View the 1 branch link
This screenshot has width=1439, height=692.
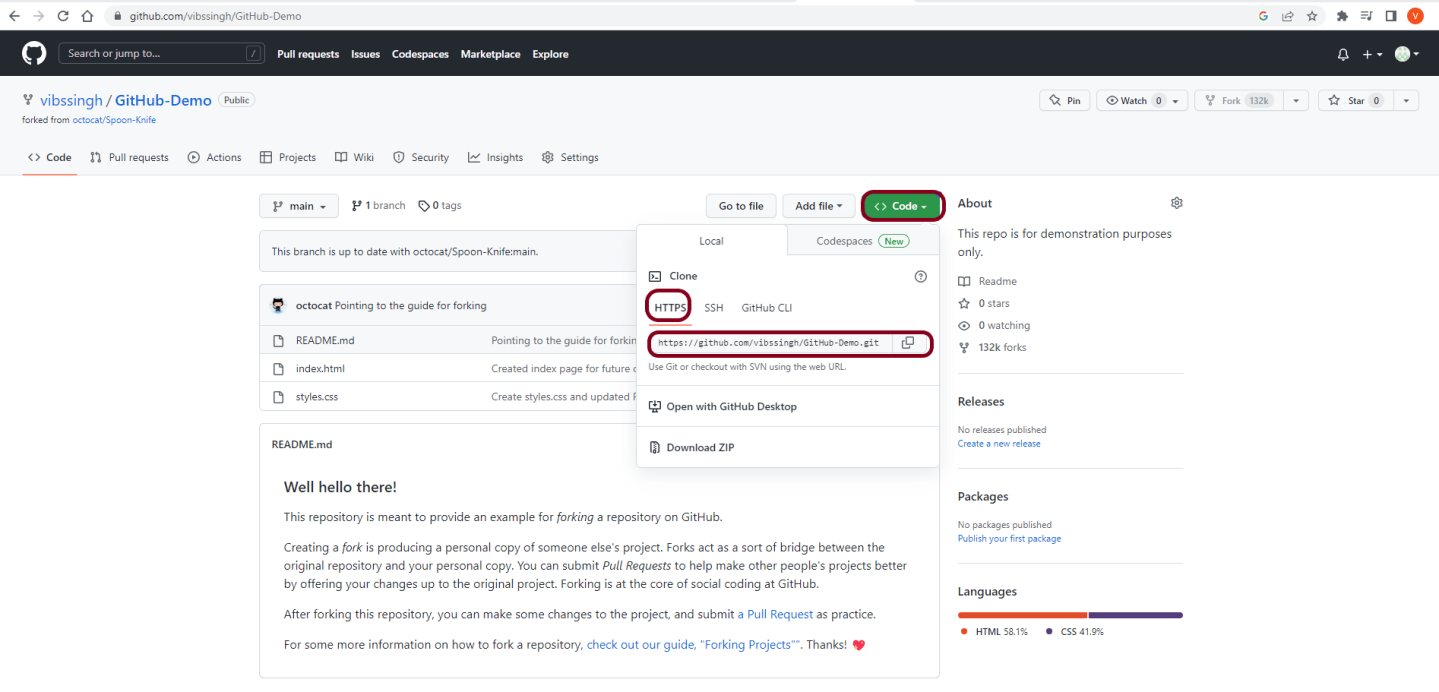[x=378, y=206]
